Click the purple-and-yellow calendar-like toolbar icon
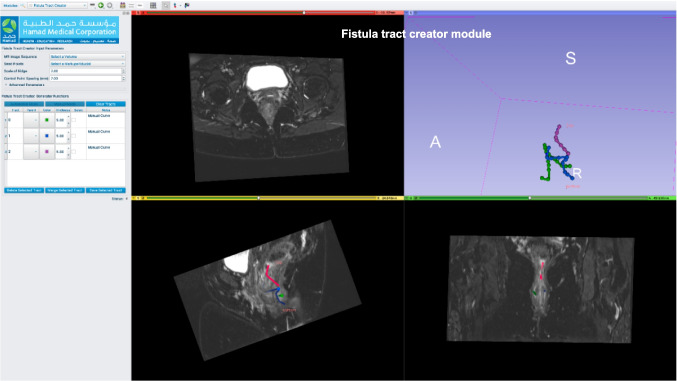The width and height of the screenshot is (677, 381). tap(123, 5)
